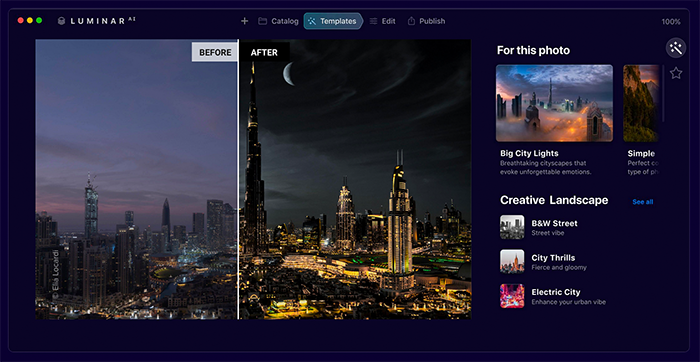Select the partially visible Simple template thumbnail
This screenshot has width=700, height=362.
pyautogui.click(x=641, y=103)
